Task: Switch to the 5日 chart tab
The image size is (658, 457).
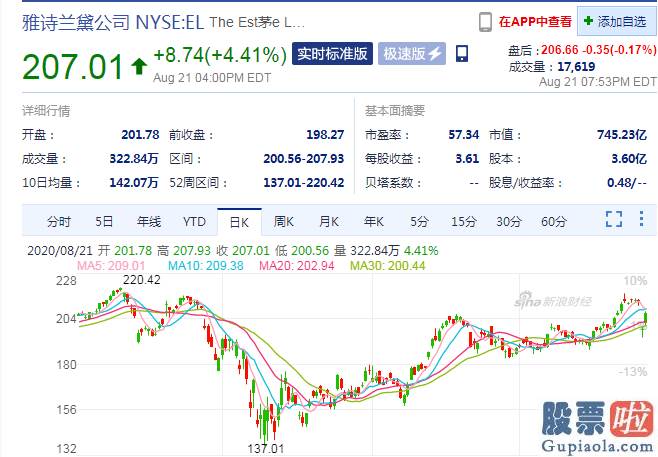Action: tap(104, 221)
